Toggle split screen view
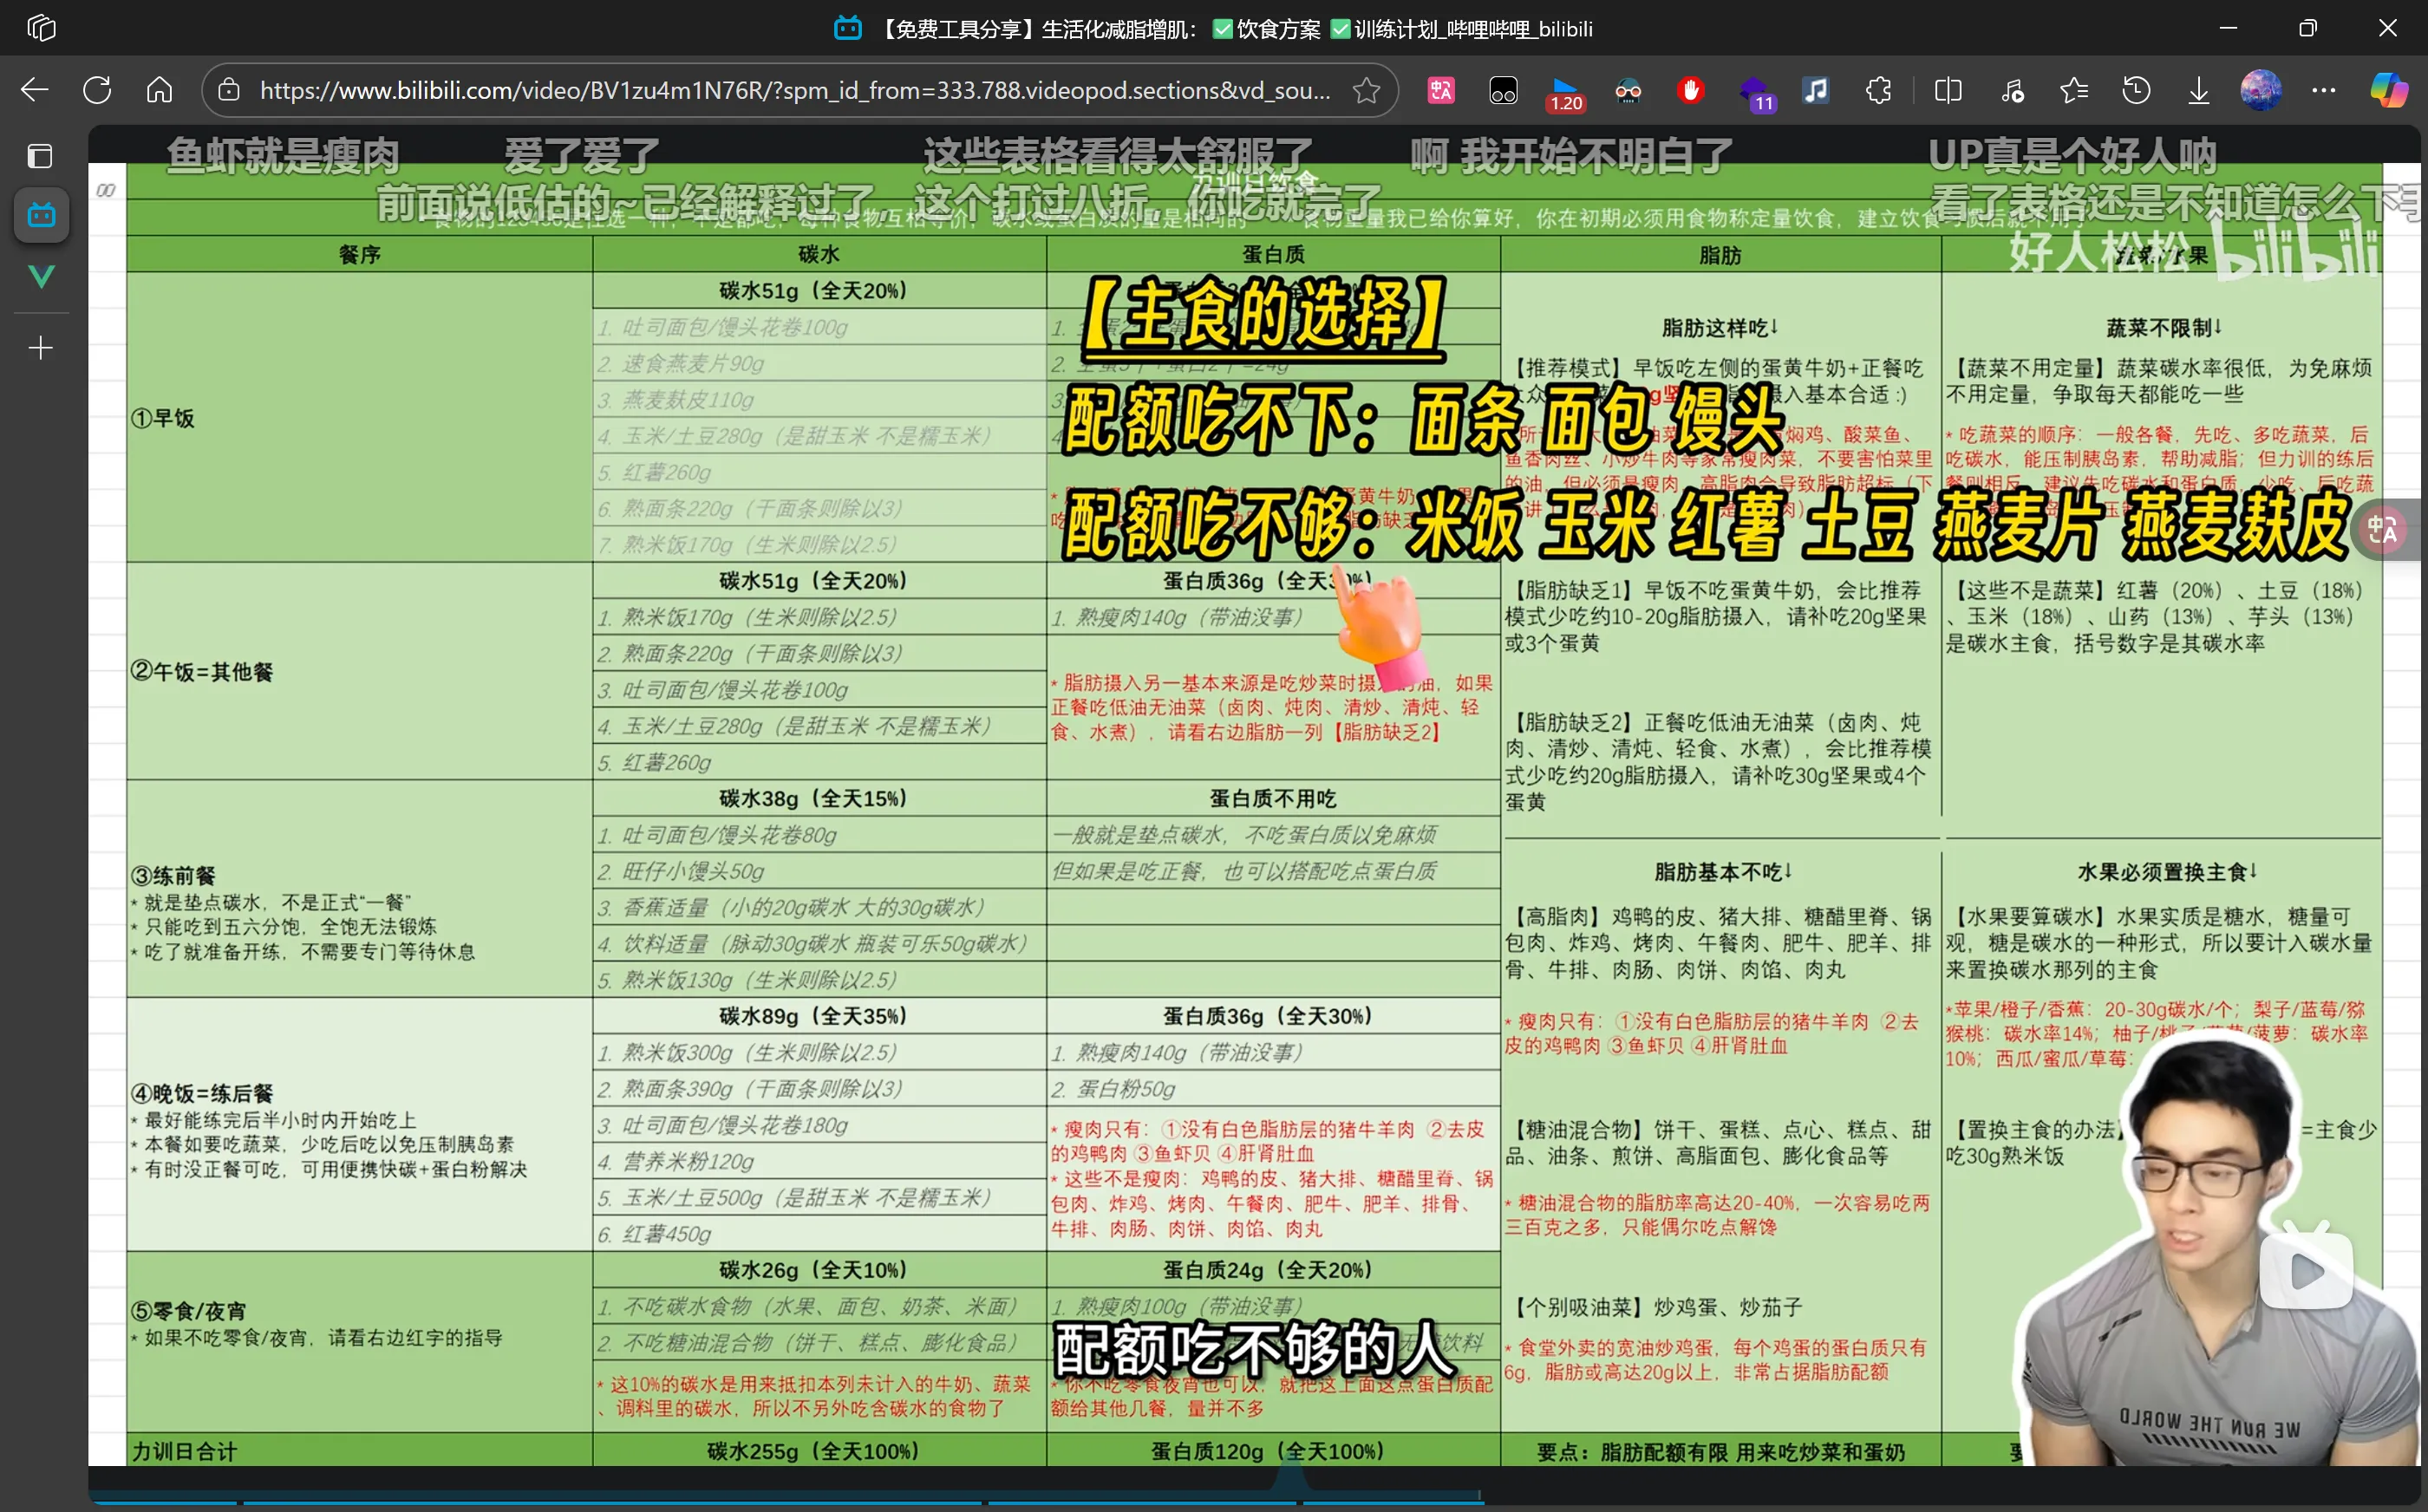 tap(1948, 91)
